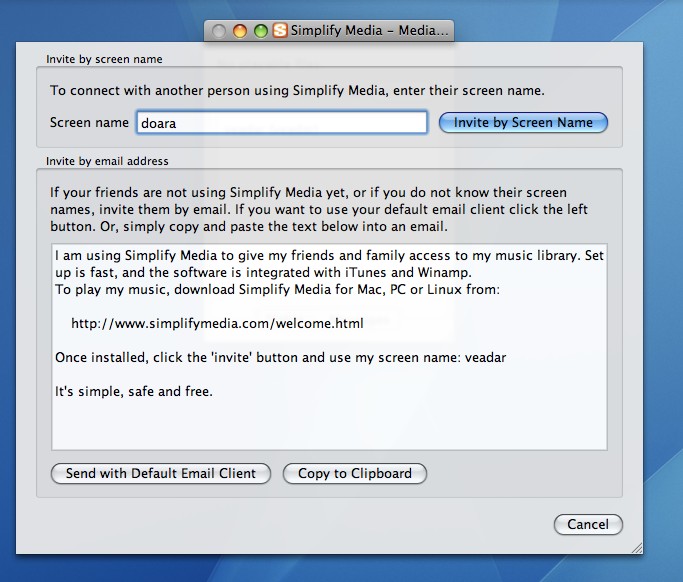
Task: Click the simplifymedia.com welcome URL text
Action: [217, 324]
